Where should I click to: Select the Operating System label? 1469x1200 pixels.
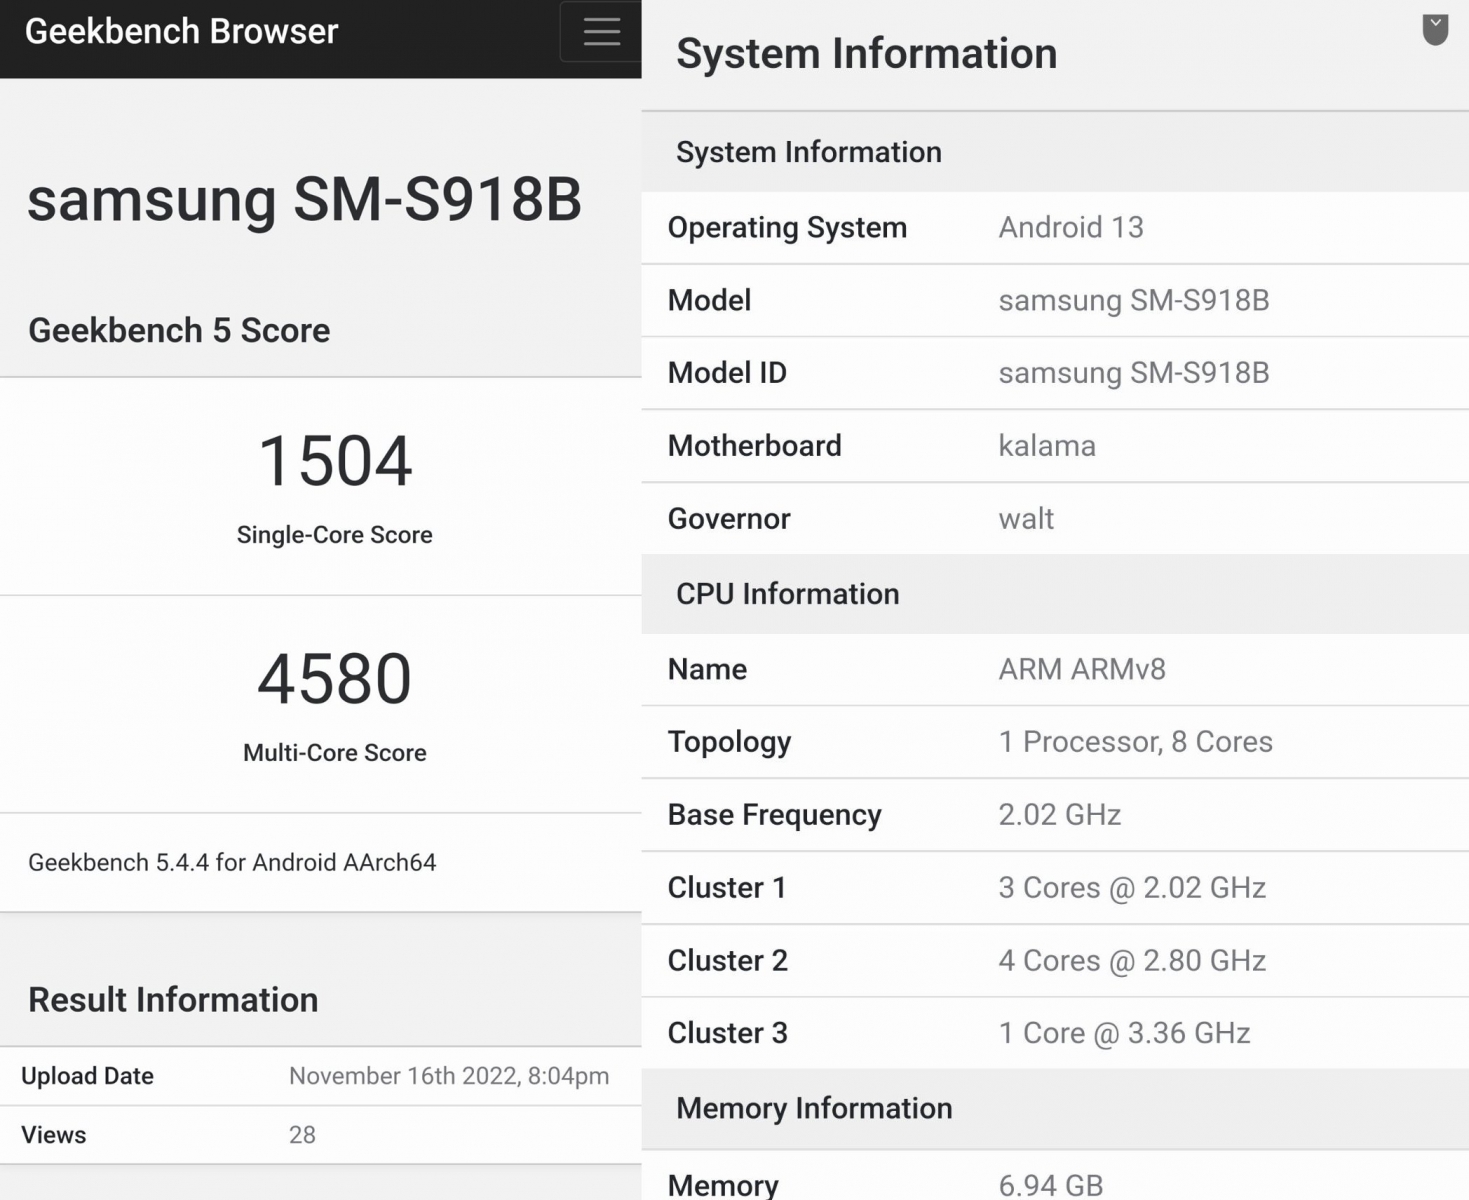pyautogui.click(x=787, y=228)
